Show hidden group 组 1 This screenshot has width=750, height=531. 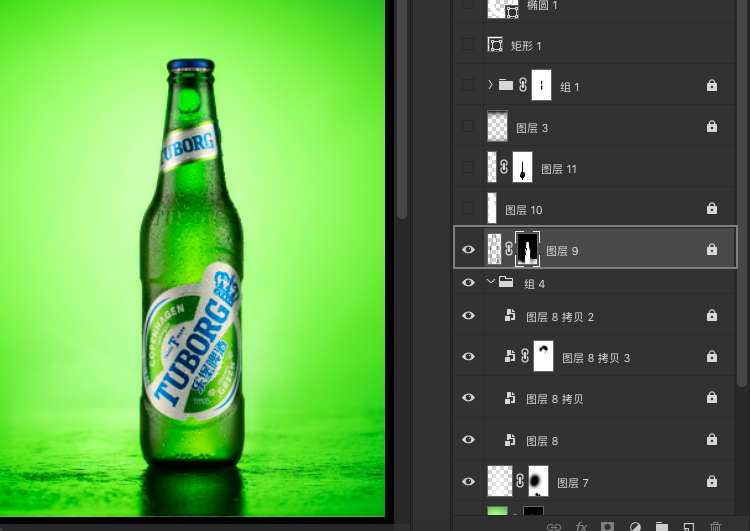coord(468,85)
